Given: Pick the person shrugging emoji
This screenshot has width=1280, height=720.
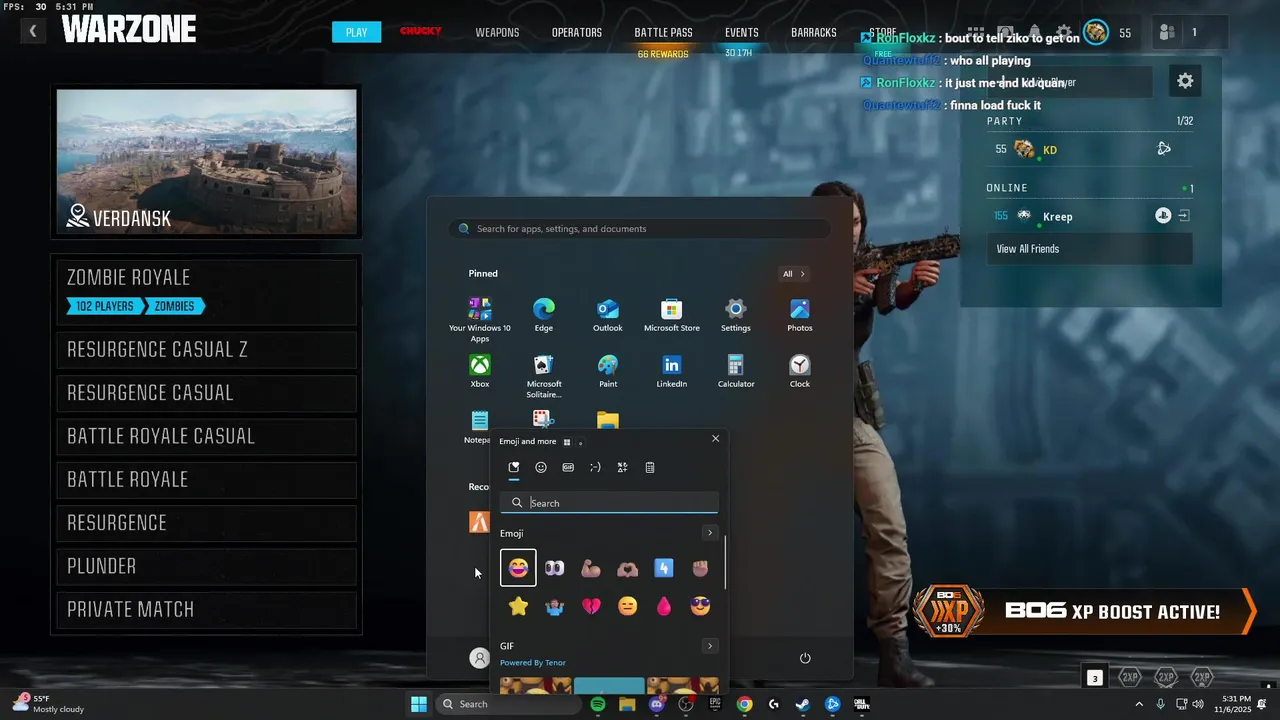Looking at the screenshot, I should (x=554, y=606).
